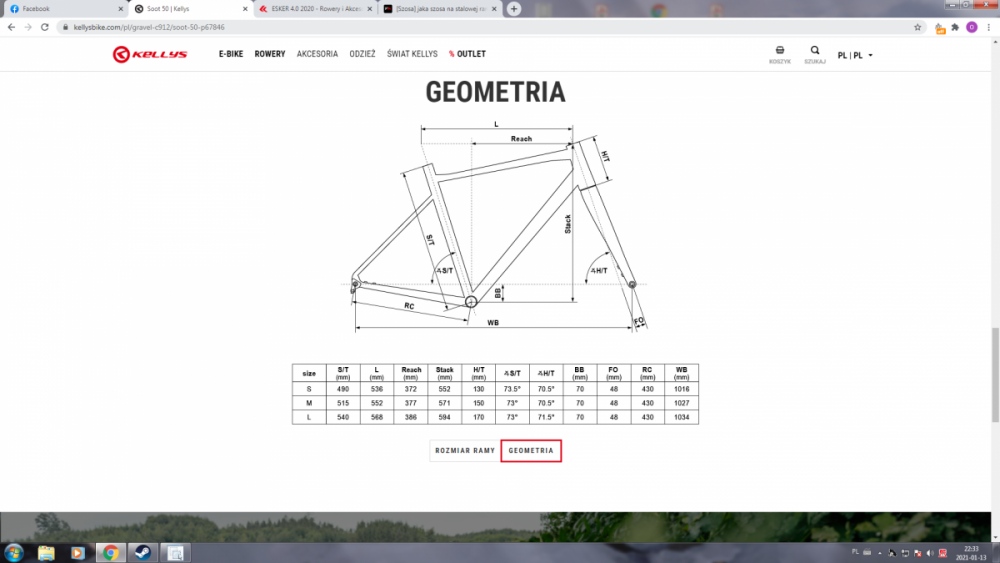Click the WB value 1016
The width and height of the screenshot is (1000, 563).
[681, 389]
